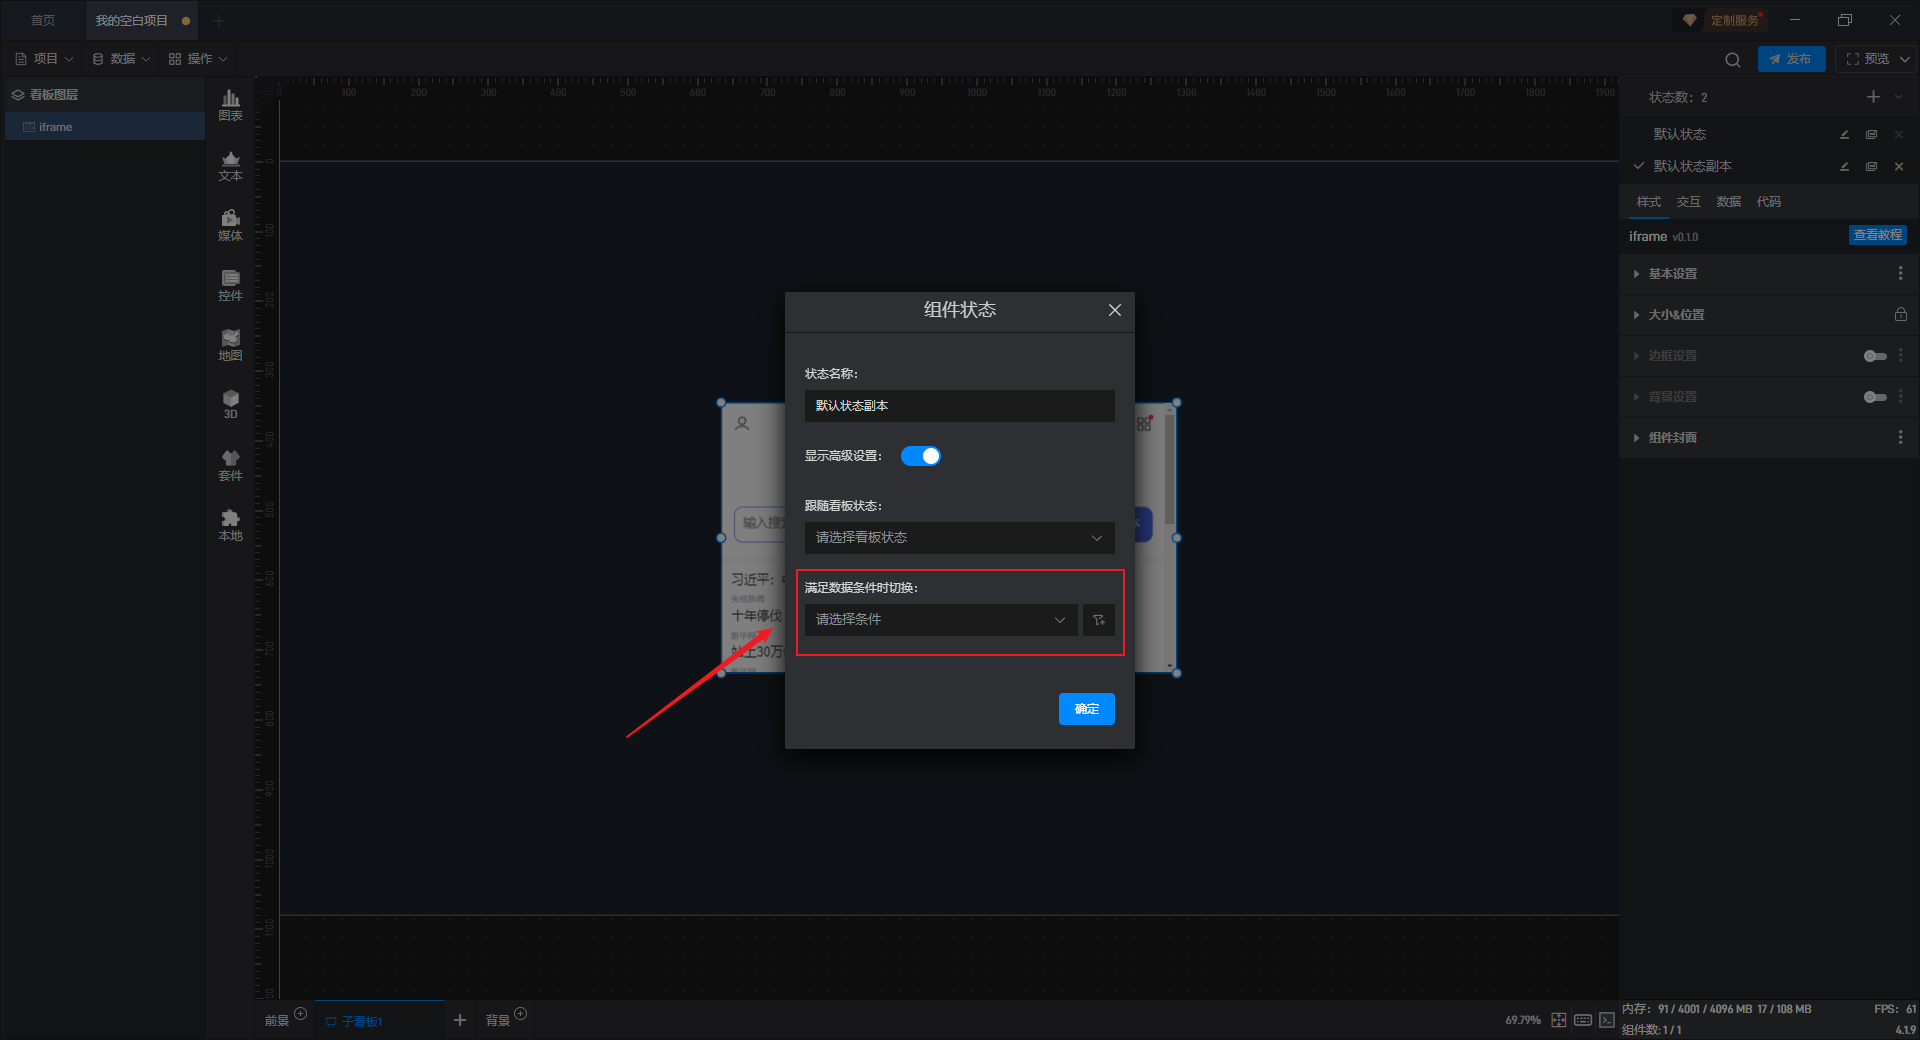
Task: Open the 操作 dropdown menu
Action: tap(198, 59)
